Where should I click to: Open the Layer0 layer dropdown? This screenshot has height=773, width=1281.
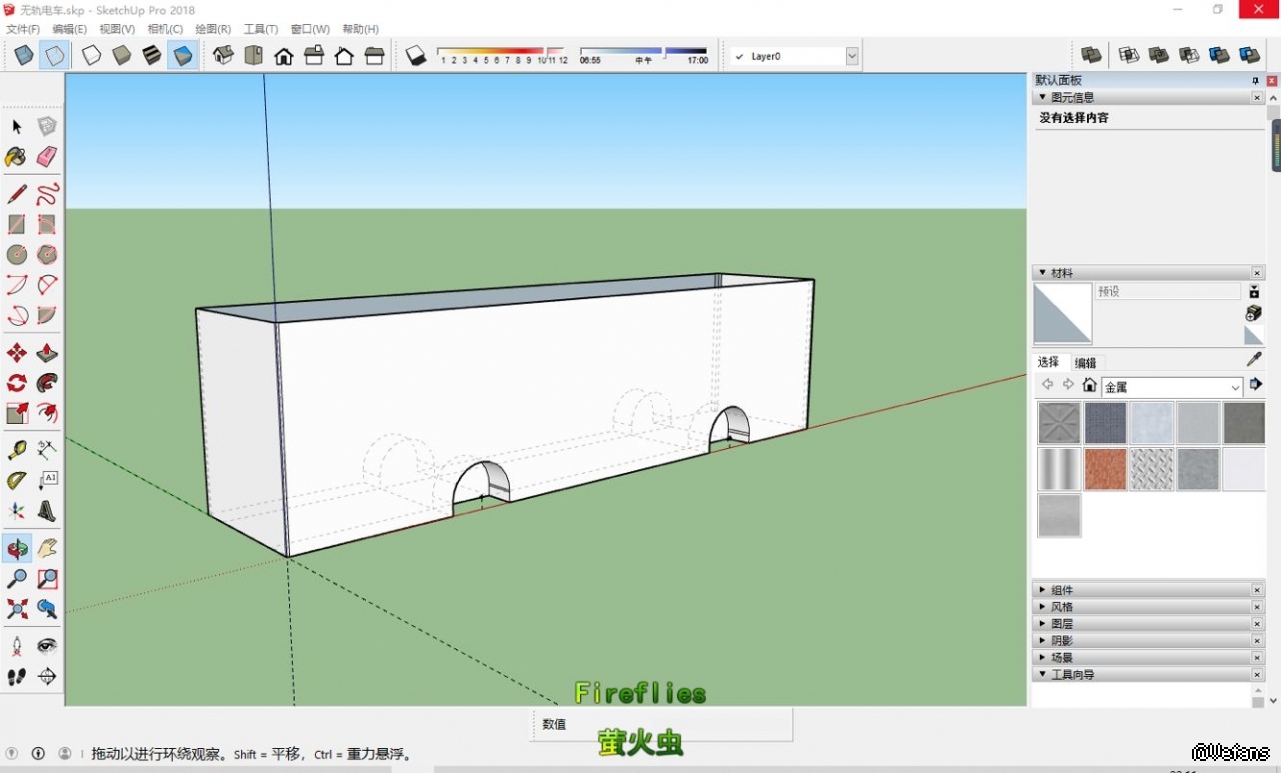coord(852,57)
